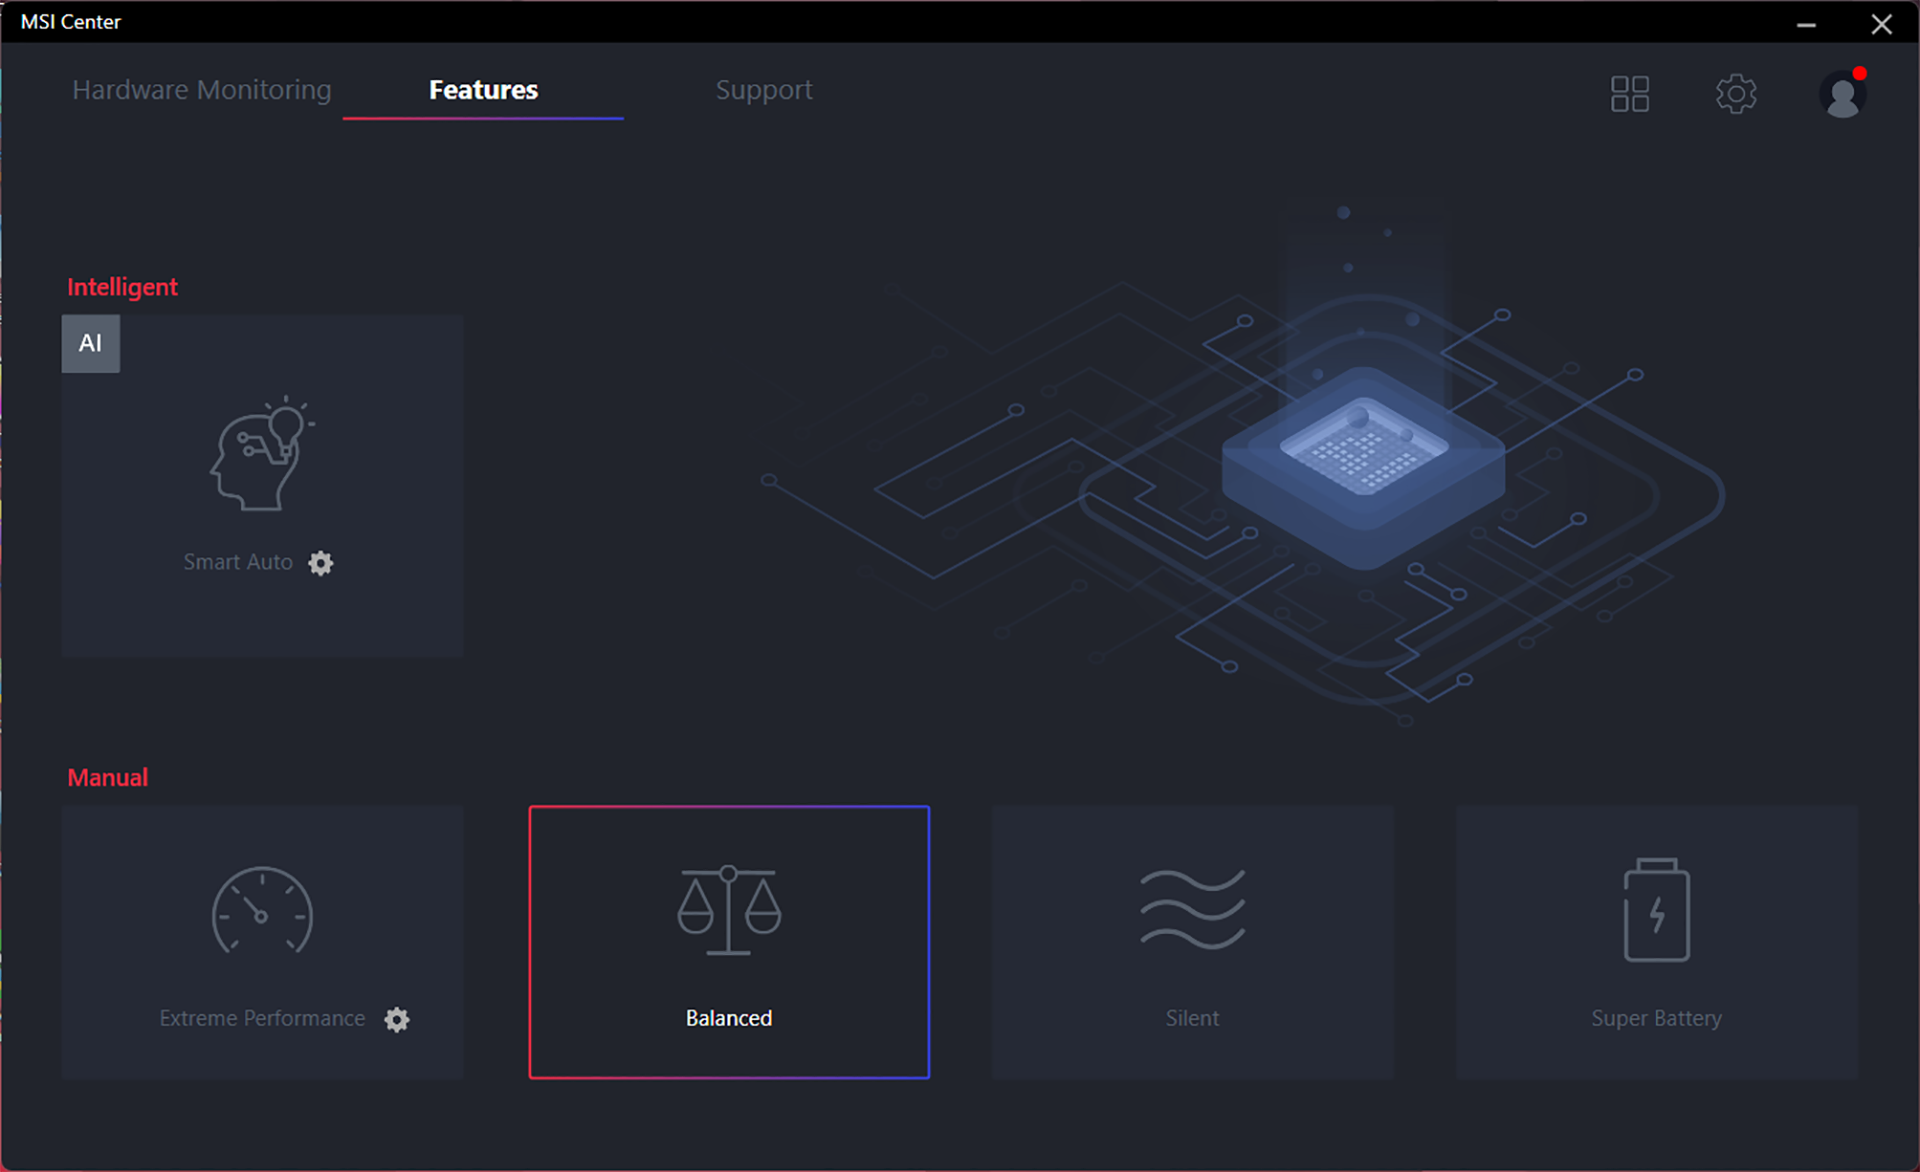Open the settings gear in the header
This screenshot has height=1172, width=1920.
point(1736,94)
